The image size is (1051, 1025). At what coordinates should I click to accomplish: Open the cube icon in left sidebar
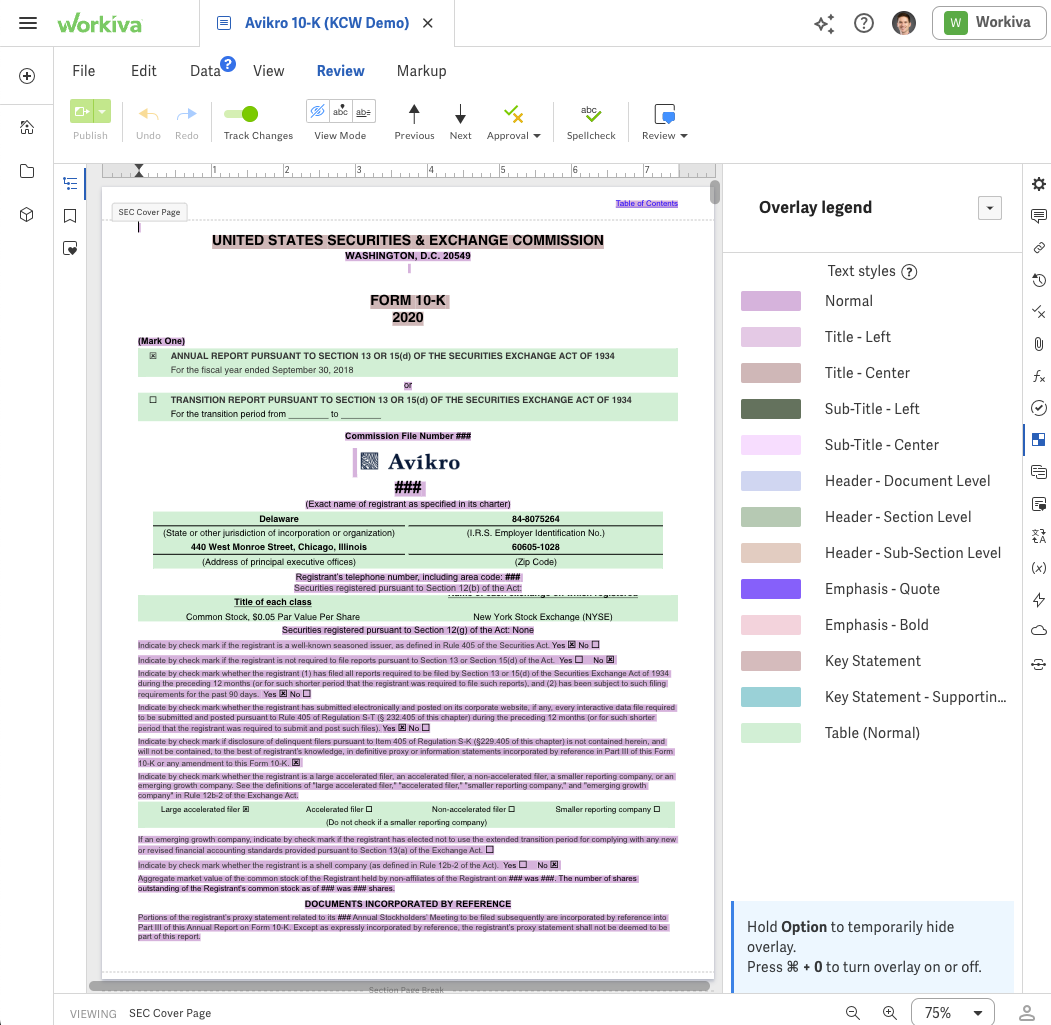coord(27,215)
